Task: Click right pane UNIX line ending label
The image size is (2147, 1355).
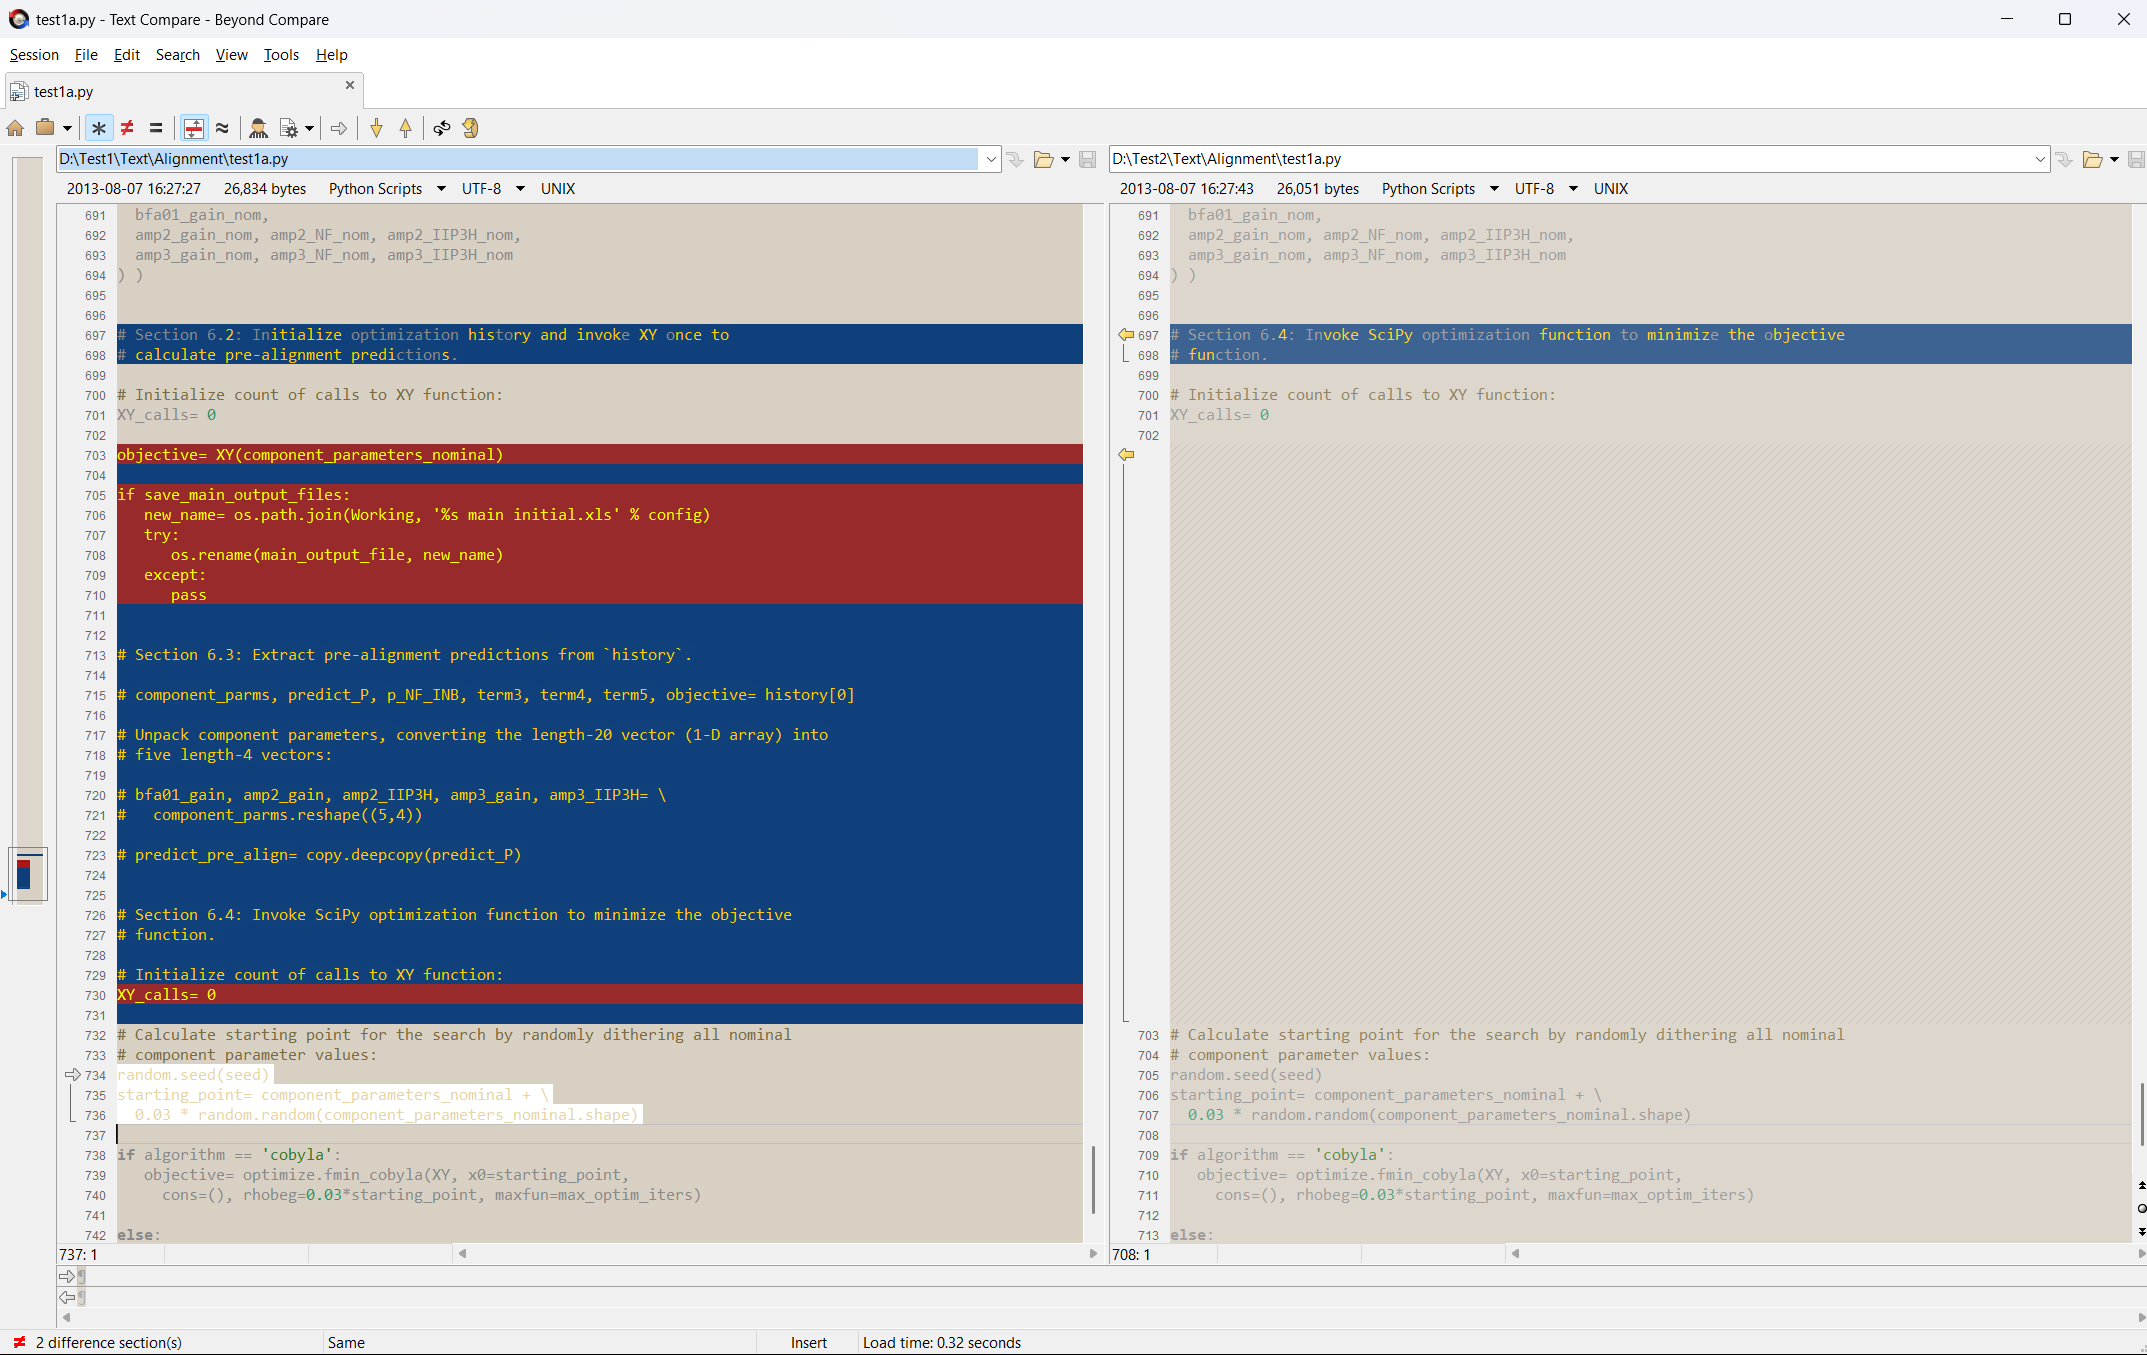Action: (x=1611, y=189)
